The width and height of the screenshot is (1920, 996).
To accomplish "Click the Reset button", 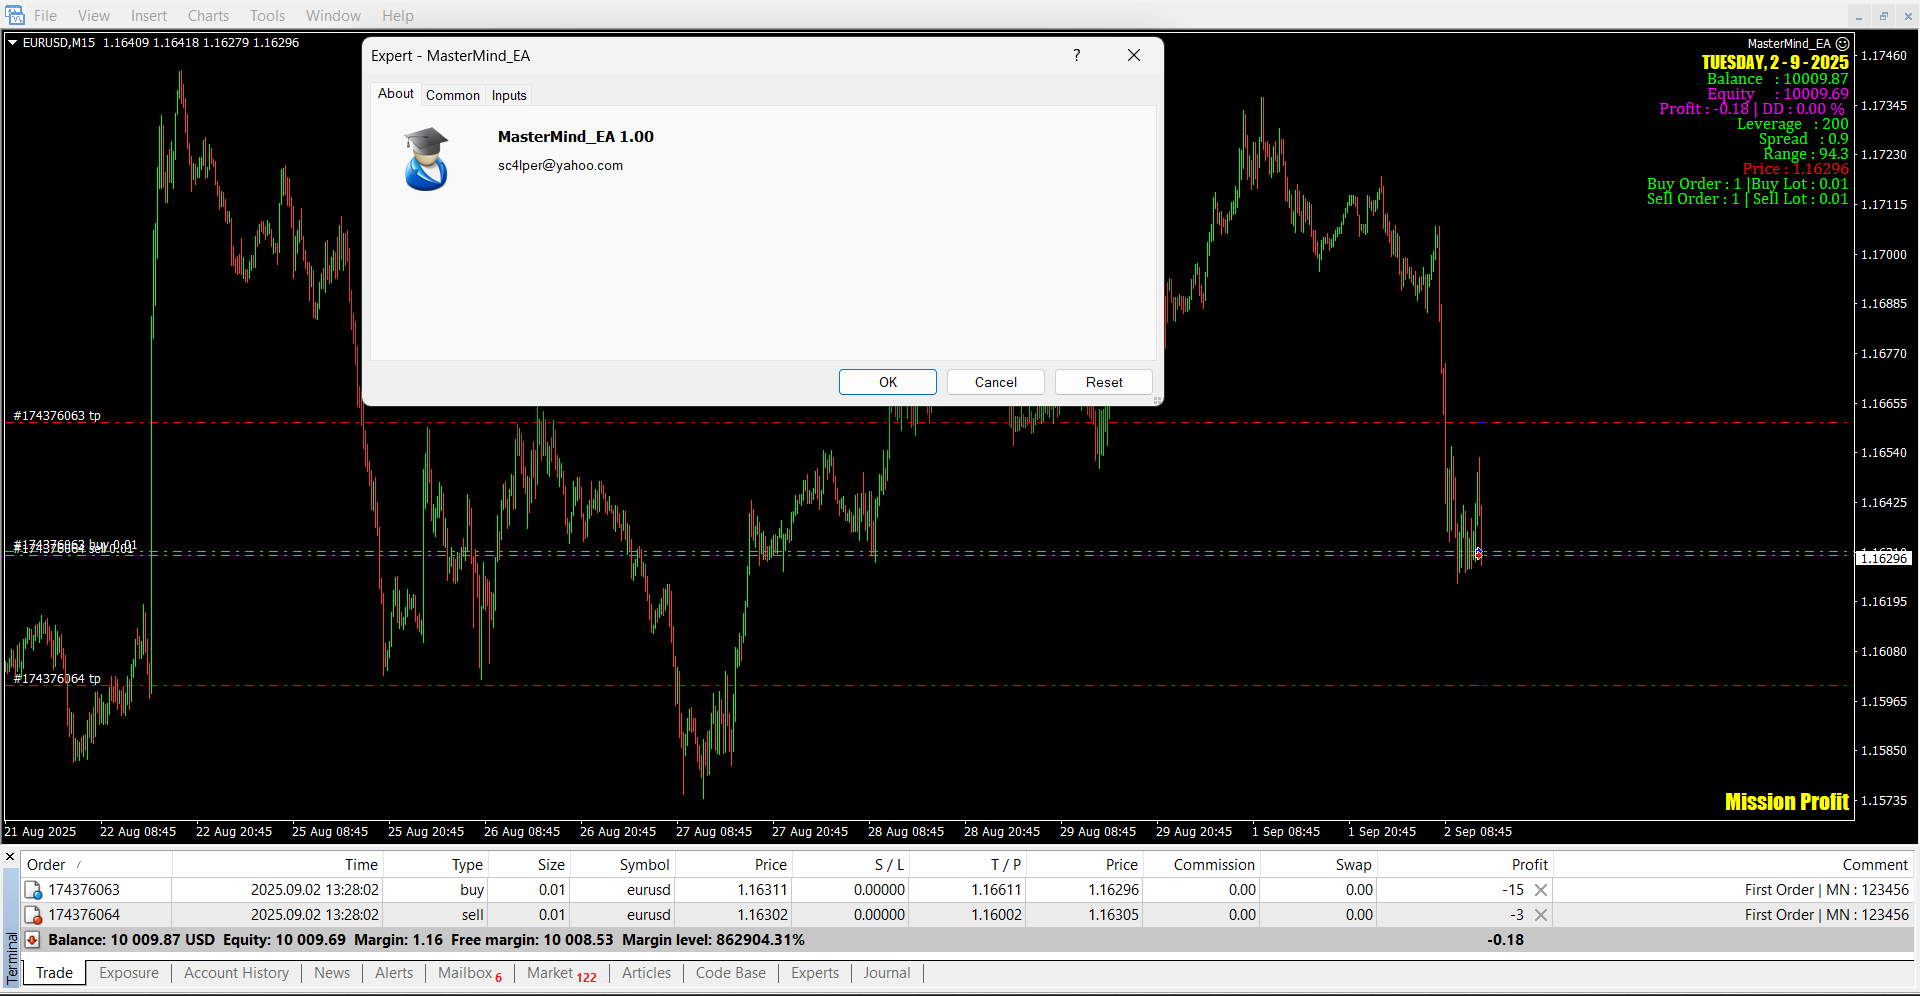I will [1103, 382].
